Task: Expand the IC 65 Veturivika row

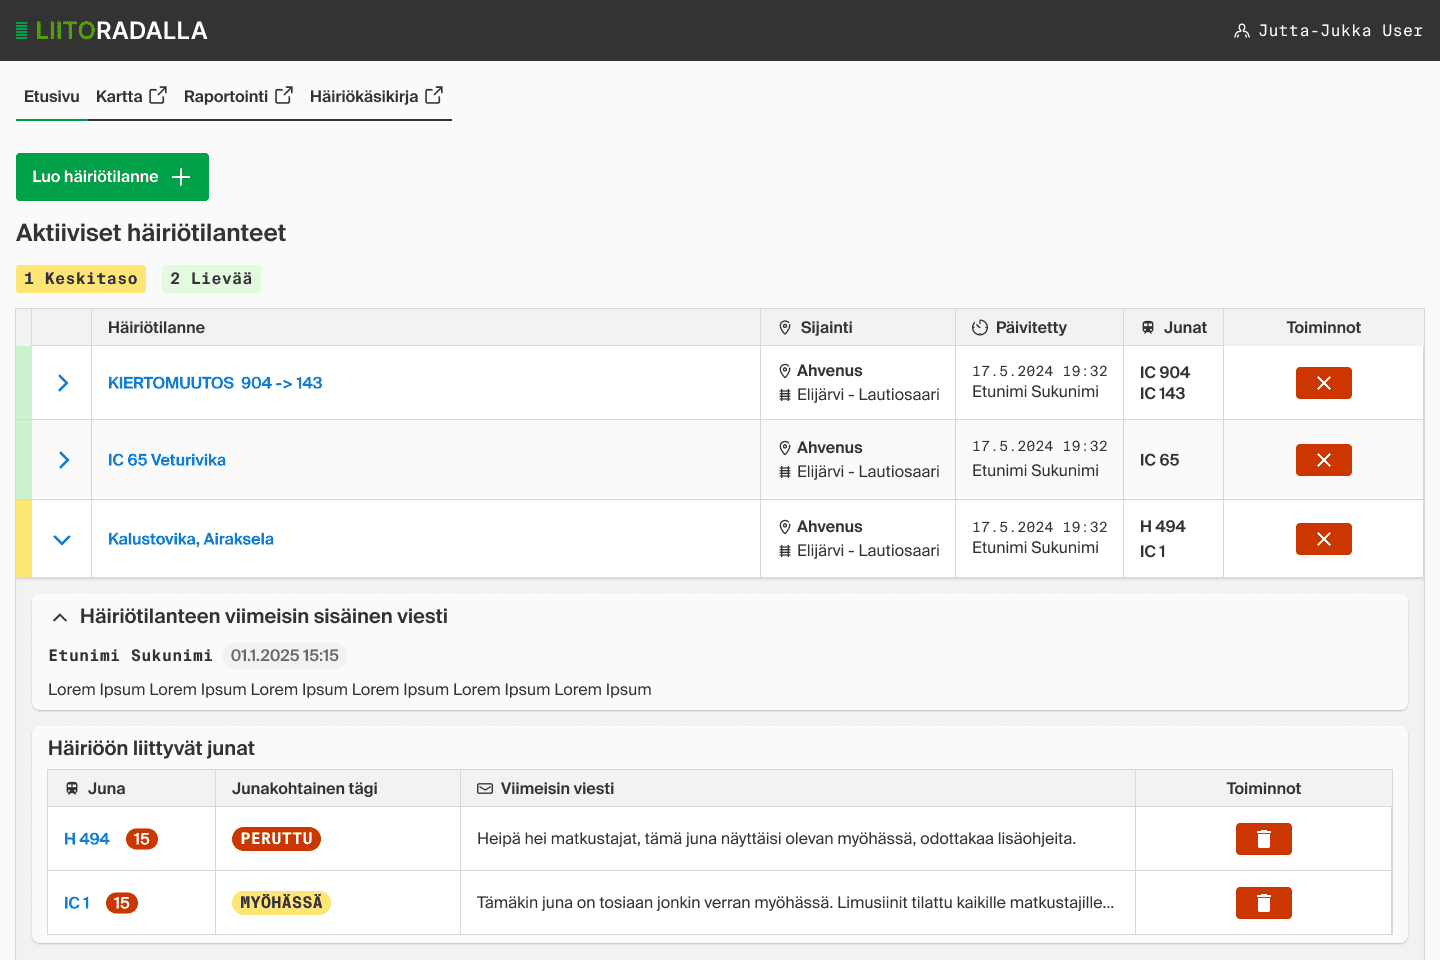Action: click(x=63, y=460)
